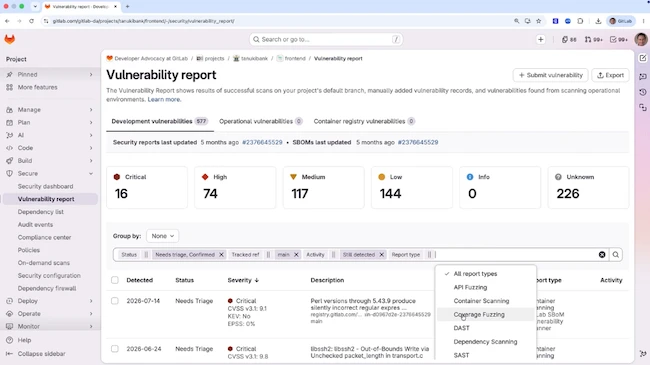Open browser downloads icon

598,21
